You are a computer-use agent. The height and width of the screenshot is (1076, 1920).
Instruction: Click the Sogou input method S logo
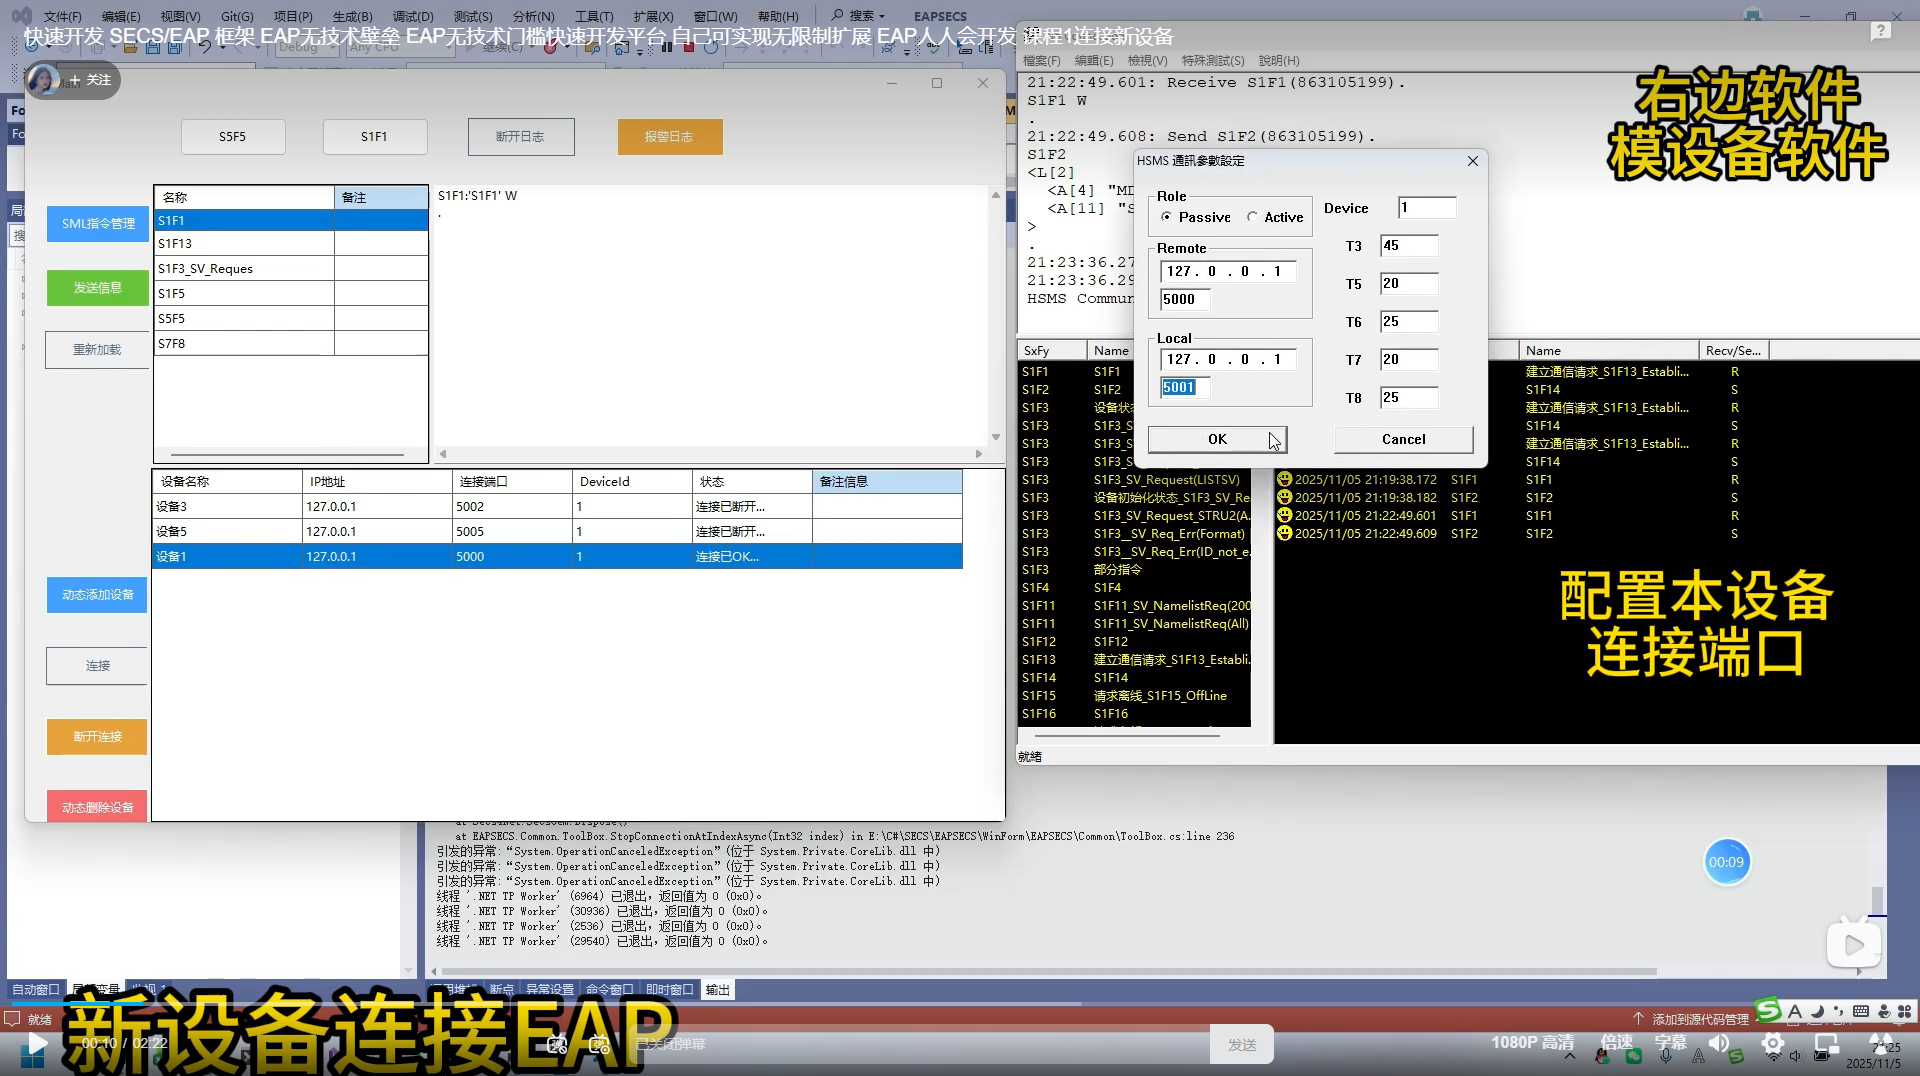1768,1011
